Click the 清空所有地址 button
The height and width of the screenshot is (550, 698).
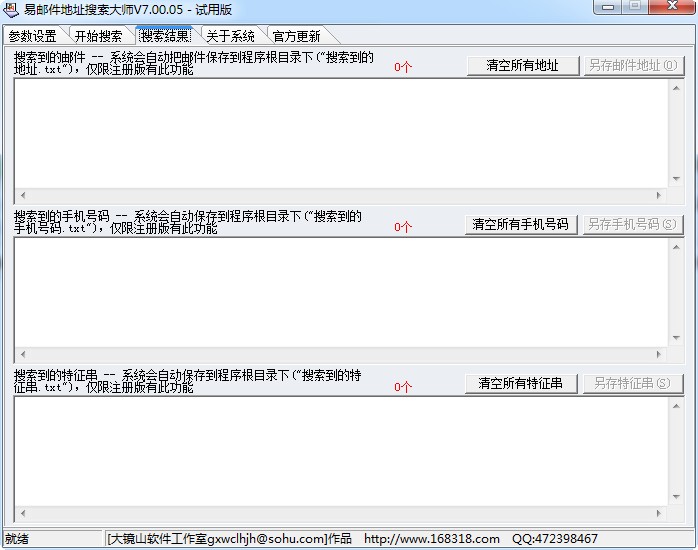pos(523,65)
